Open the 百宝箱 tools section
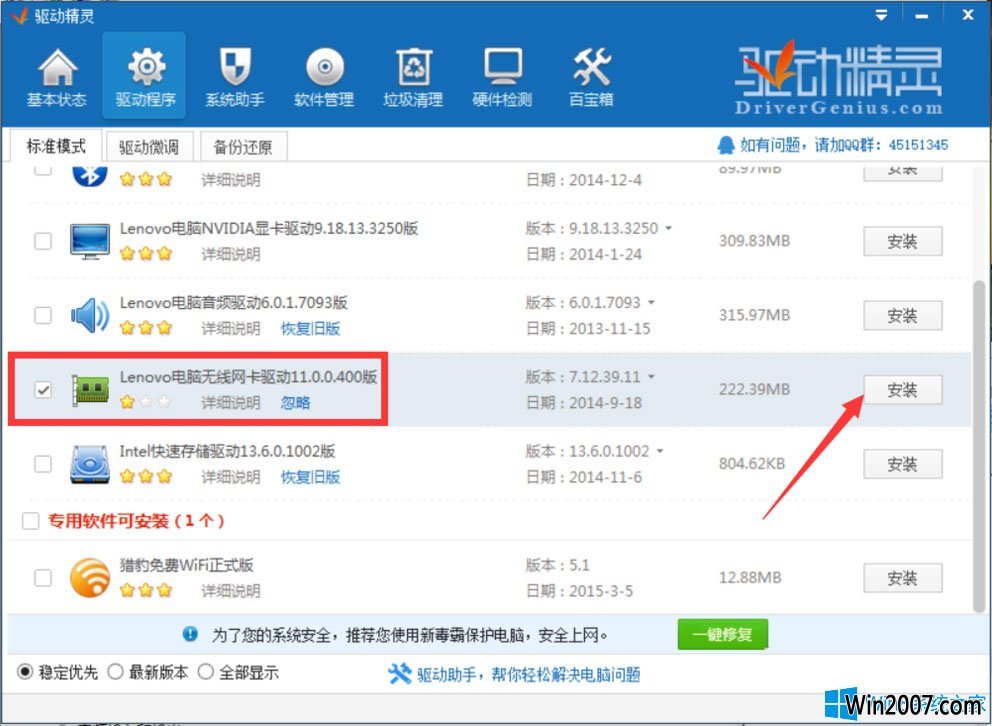The width and height of the screenshot is (992, 726). 591,77
